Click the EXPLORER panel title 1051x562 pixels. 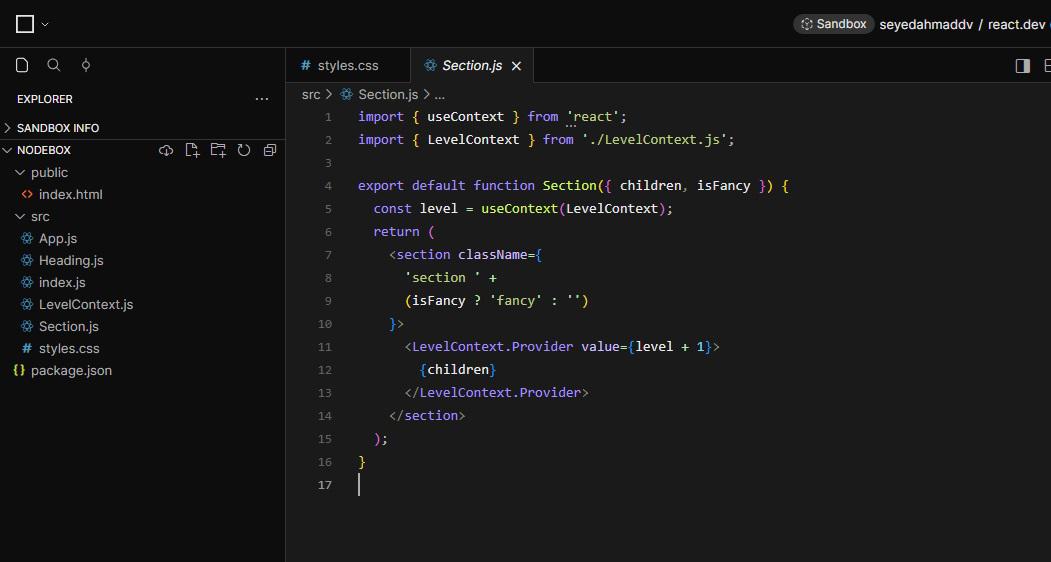45,99
